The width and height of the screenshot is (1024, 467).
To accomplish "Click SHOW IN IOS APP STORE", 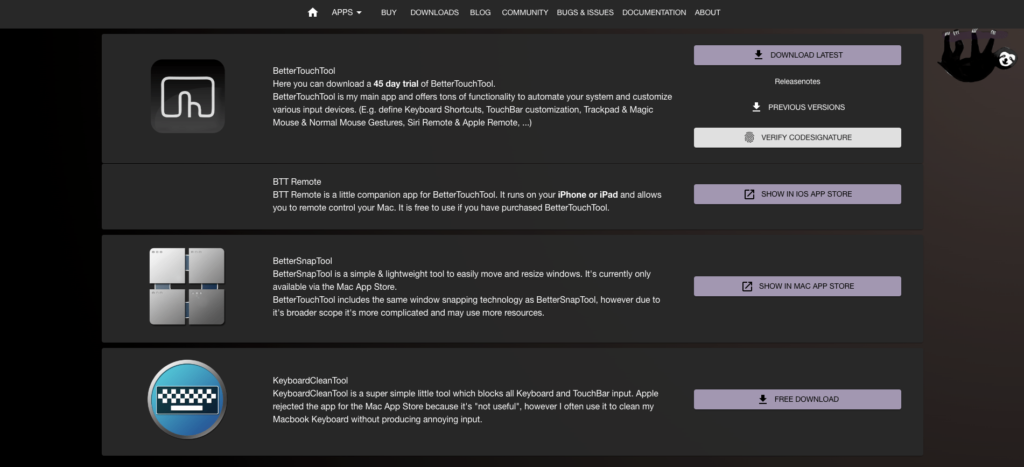I will [797, 194].
